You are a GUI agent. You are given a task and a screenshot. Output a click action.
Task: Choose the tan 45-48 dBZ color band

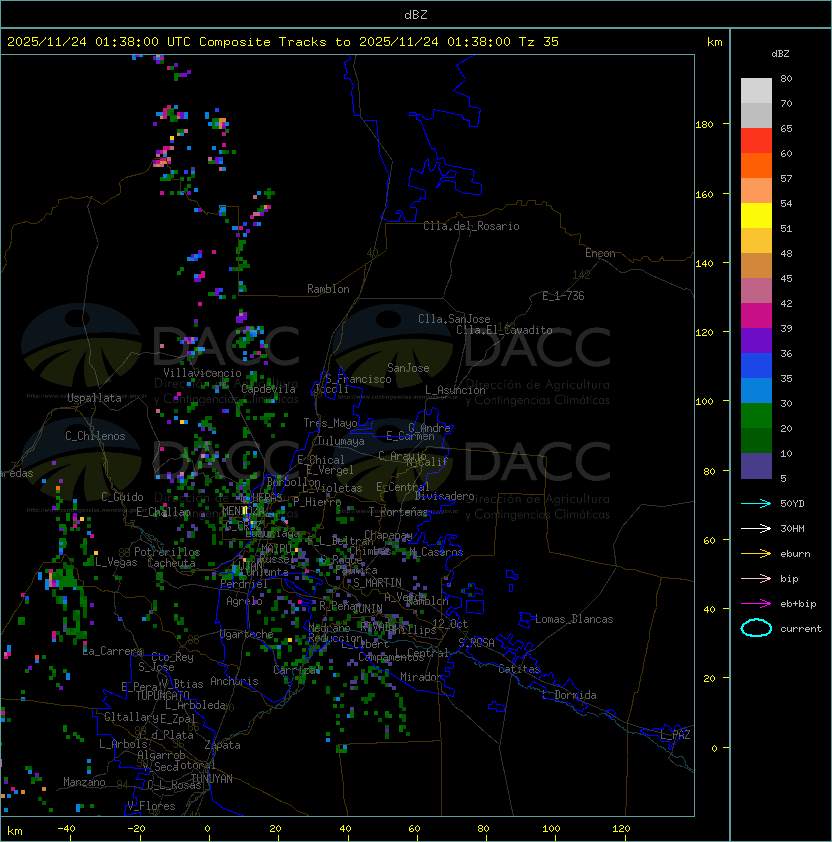pos(756,265)
